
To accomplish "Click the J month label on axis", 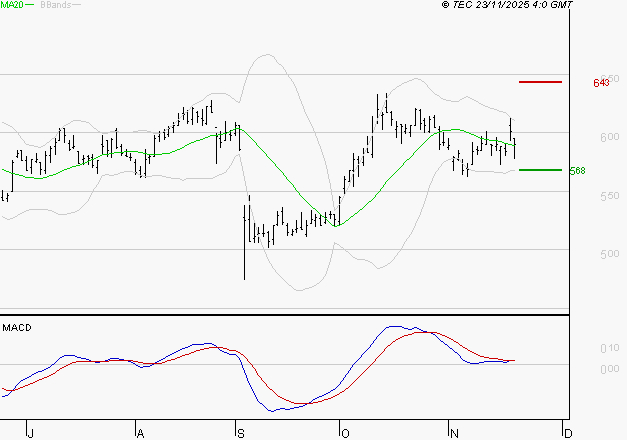I will click(31, 433).
